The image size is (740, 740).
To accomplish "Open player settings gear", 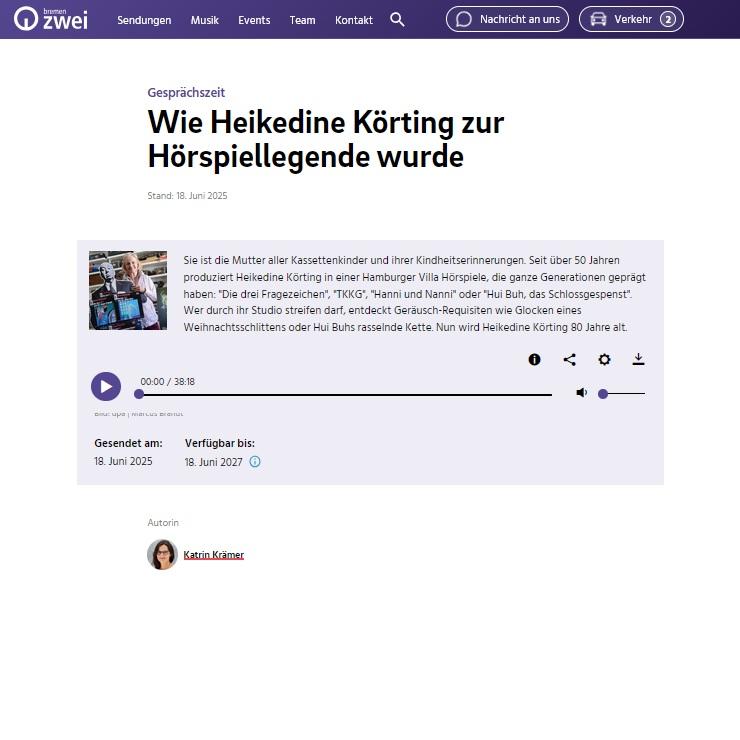I will pyautogui.click(x=604, y=360).
